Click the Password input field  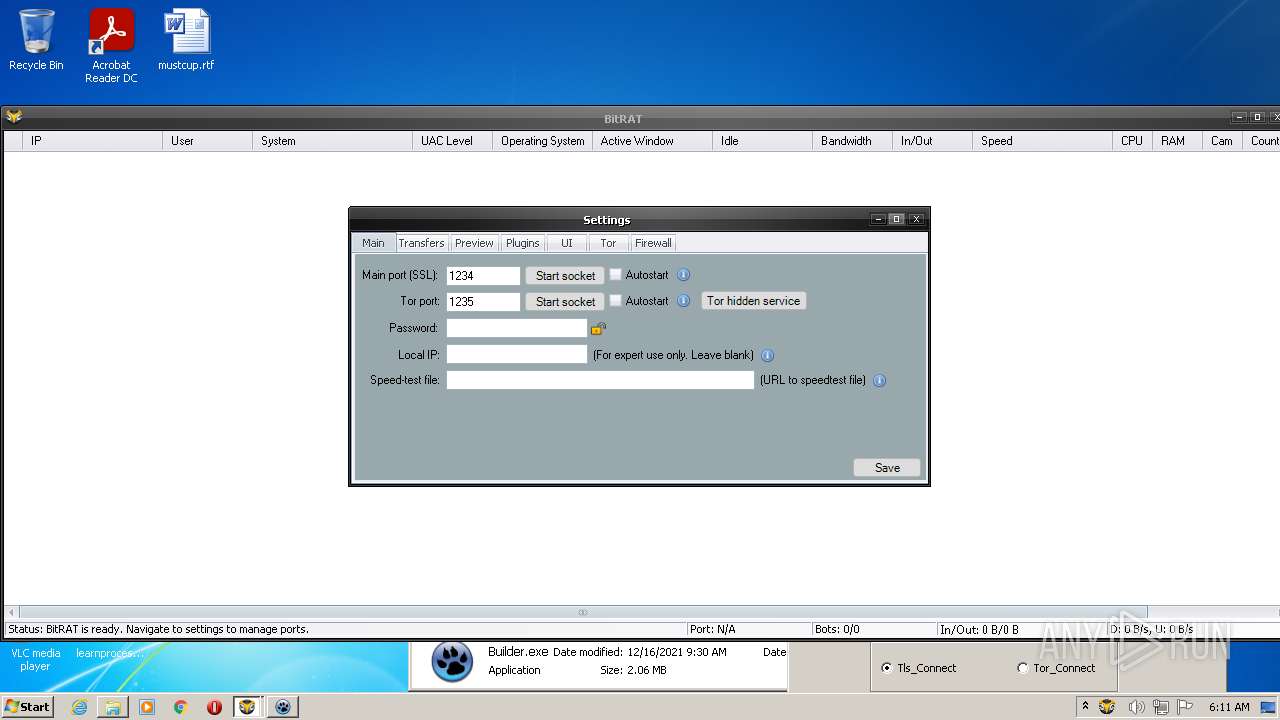517,328
